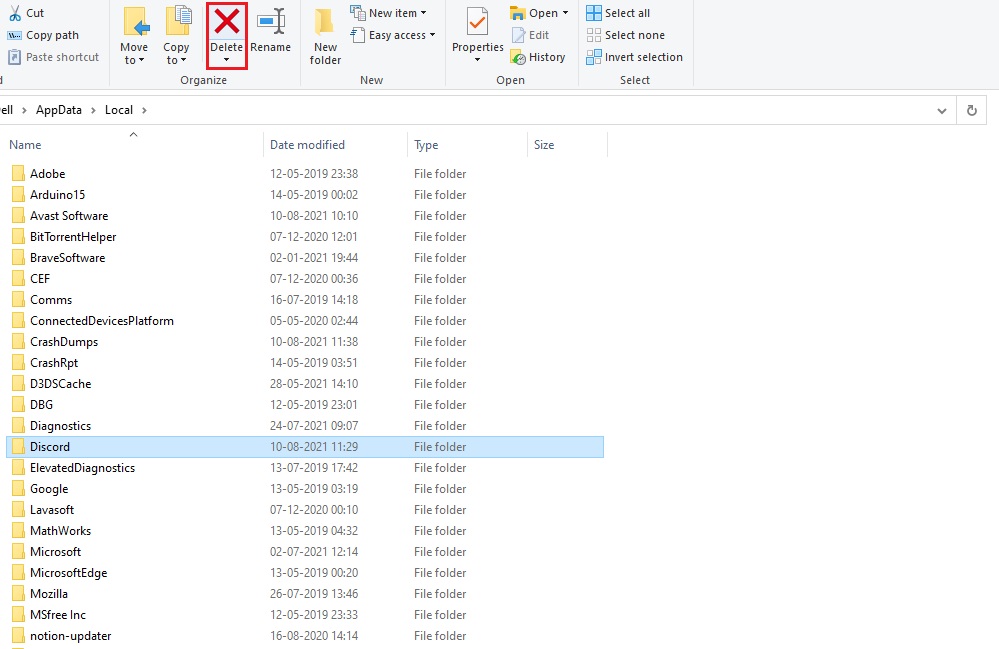This screenshot has width=999, height=649.
Task: Click the Google folder icon
Action: coord(18,489)
